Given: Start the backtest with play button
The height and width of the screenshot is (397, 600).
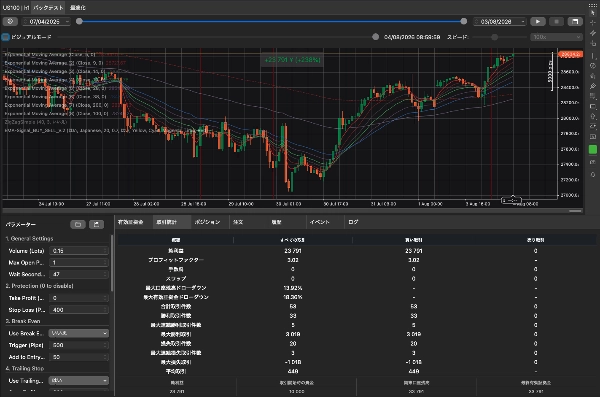Looking at the screenshot, I should pos(538,21).
